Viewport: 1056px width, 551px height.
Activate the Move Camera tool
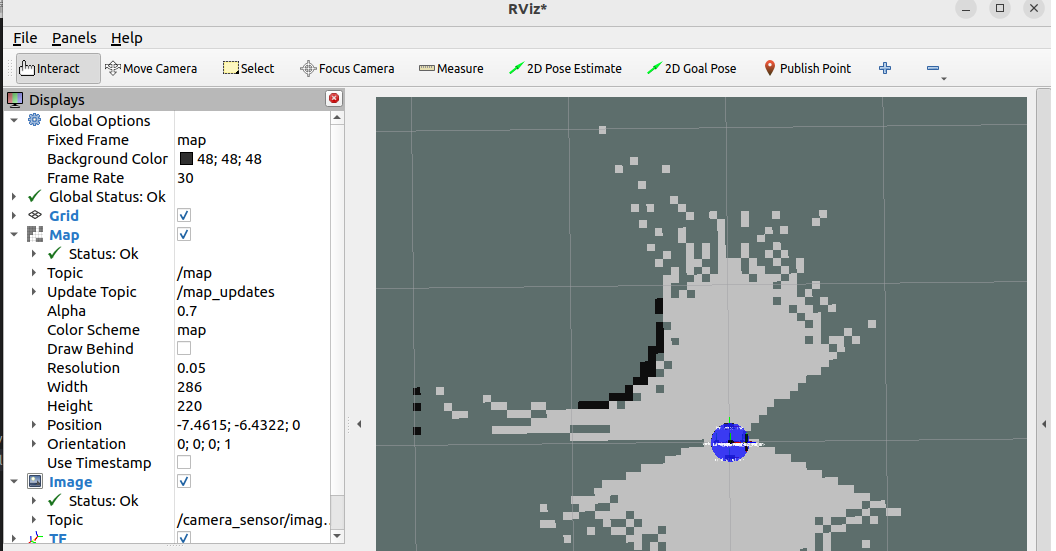tap(151, 68)
